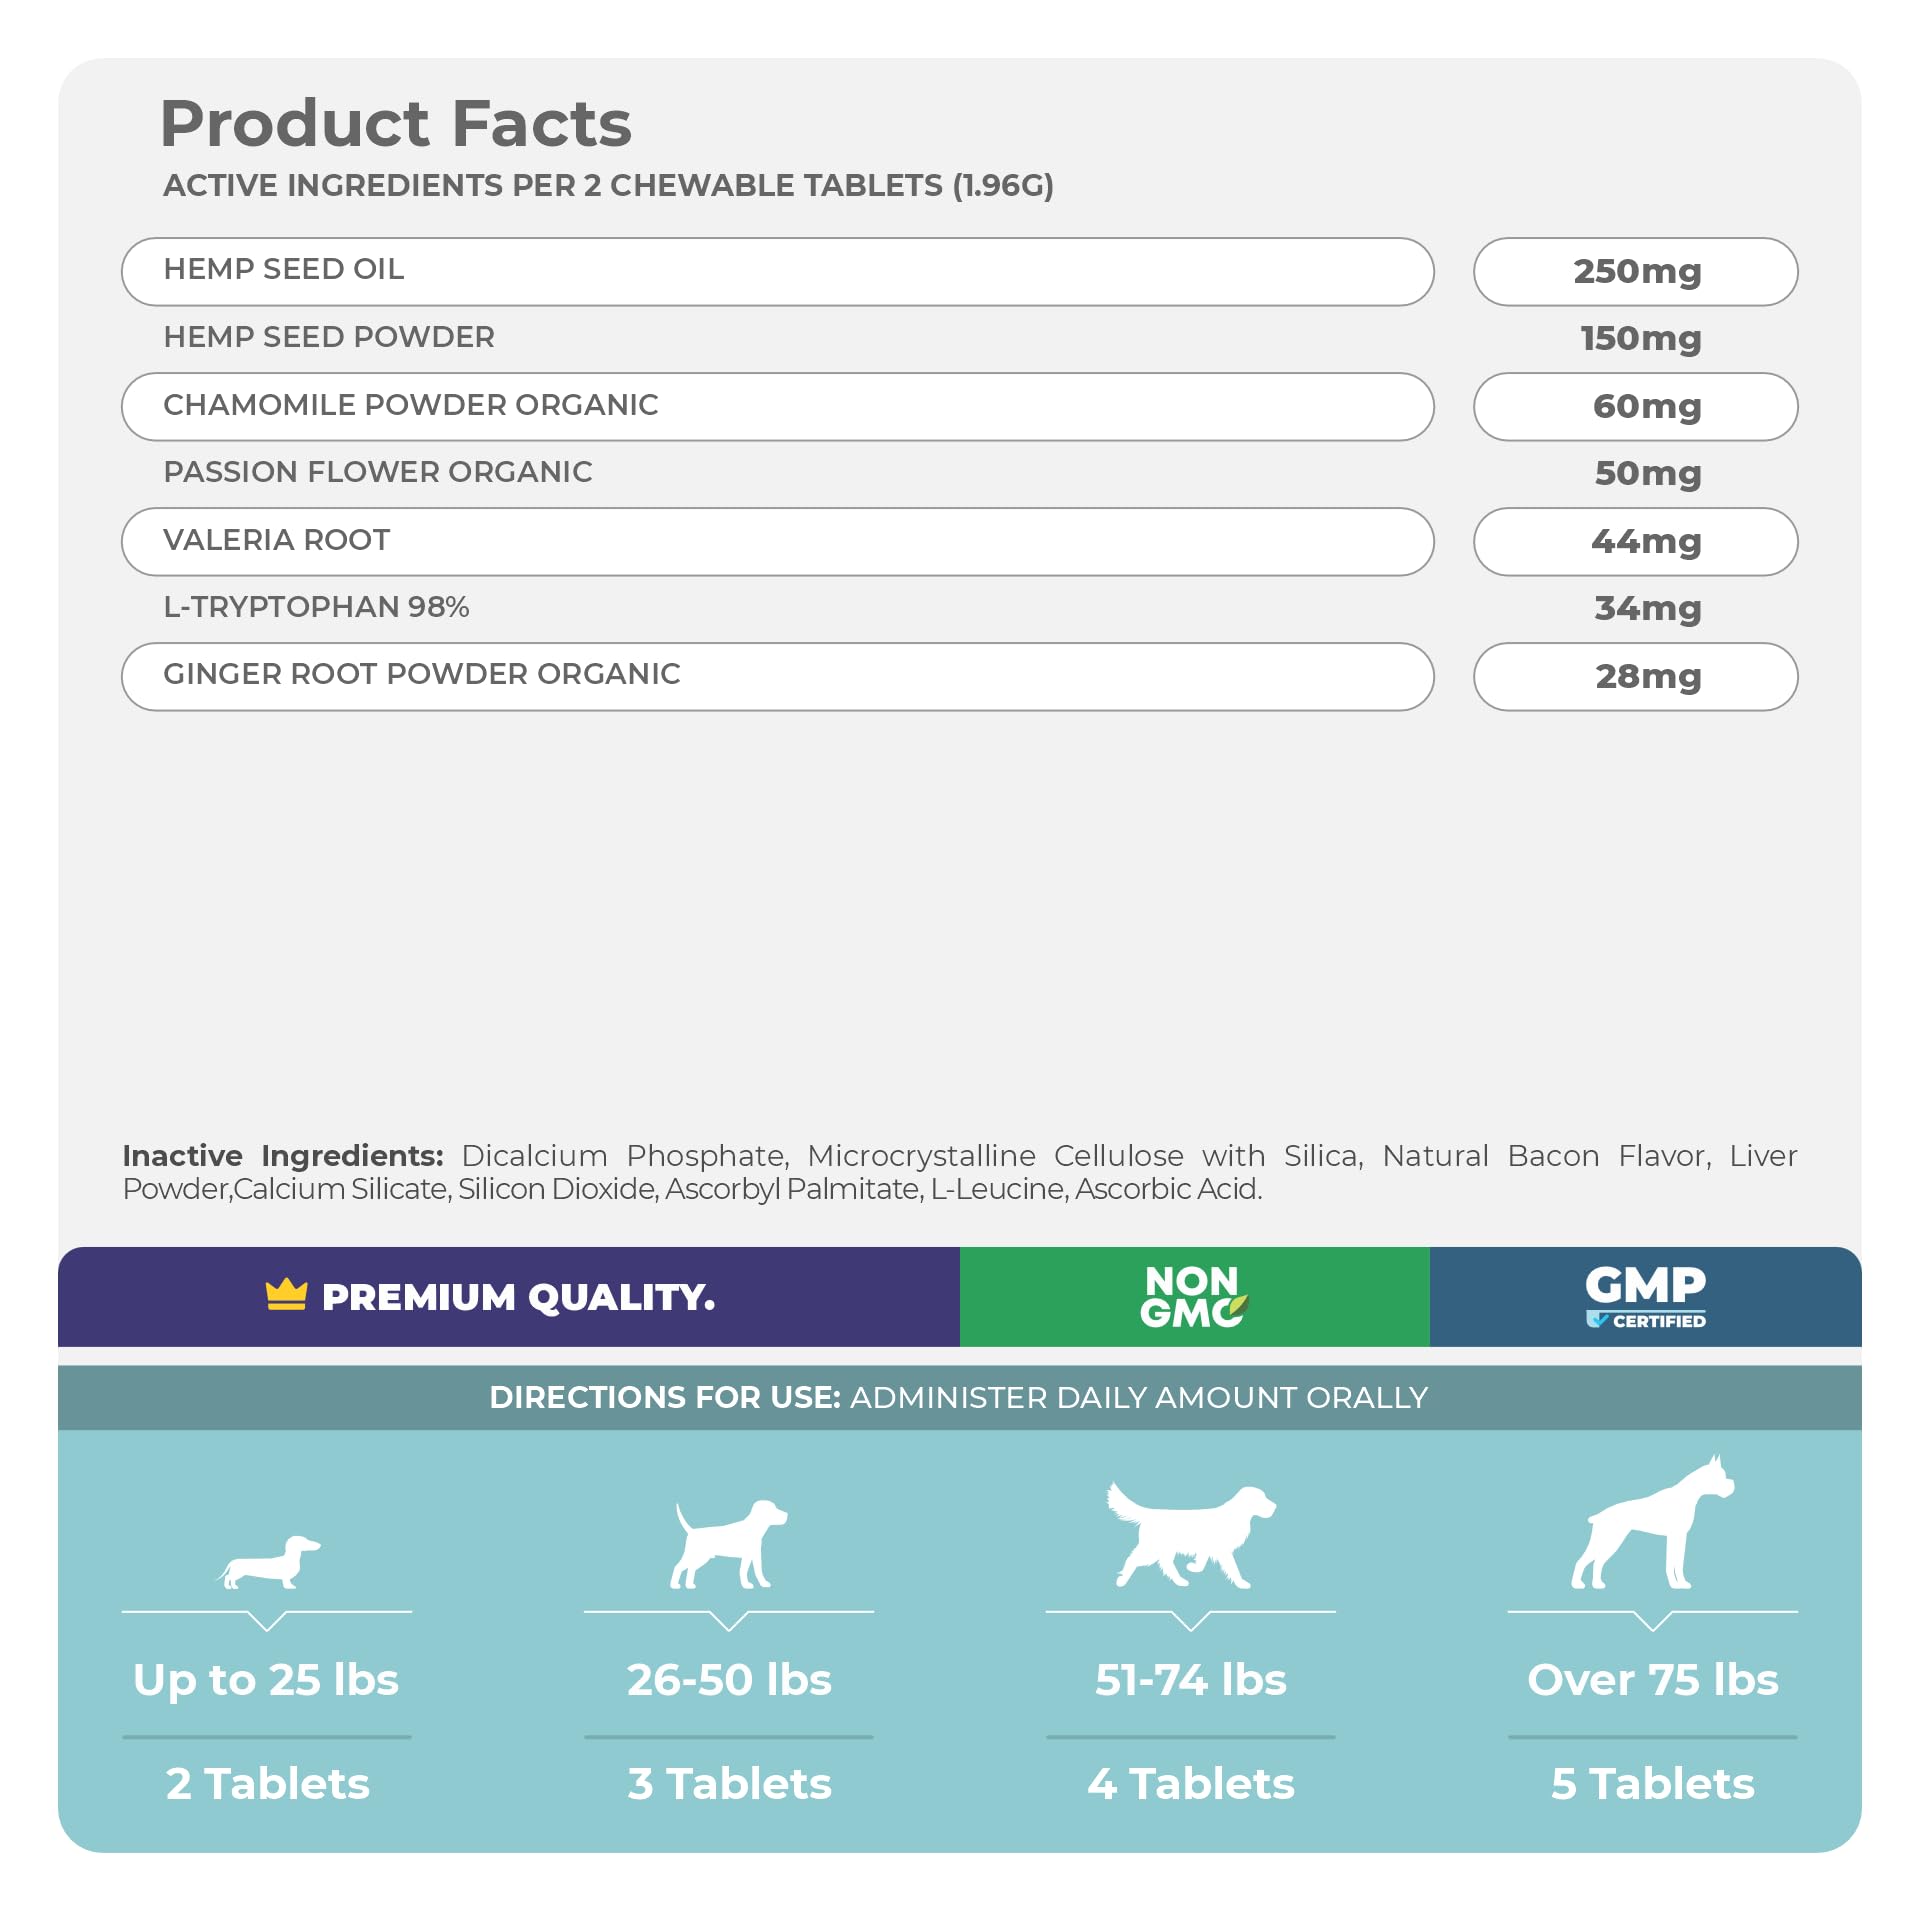Click the GMP certified checkmark shield

click(1596, 1321)
